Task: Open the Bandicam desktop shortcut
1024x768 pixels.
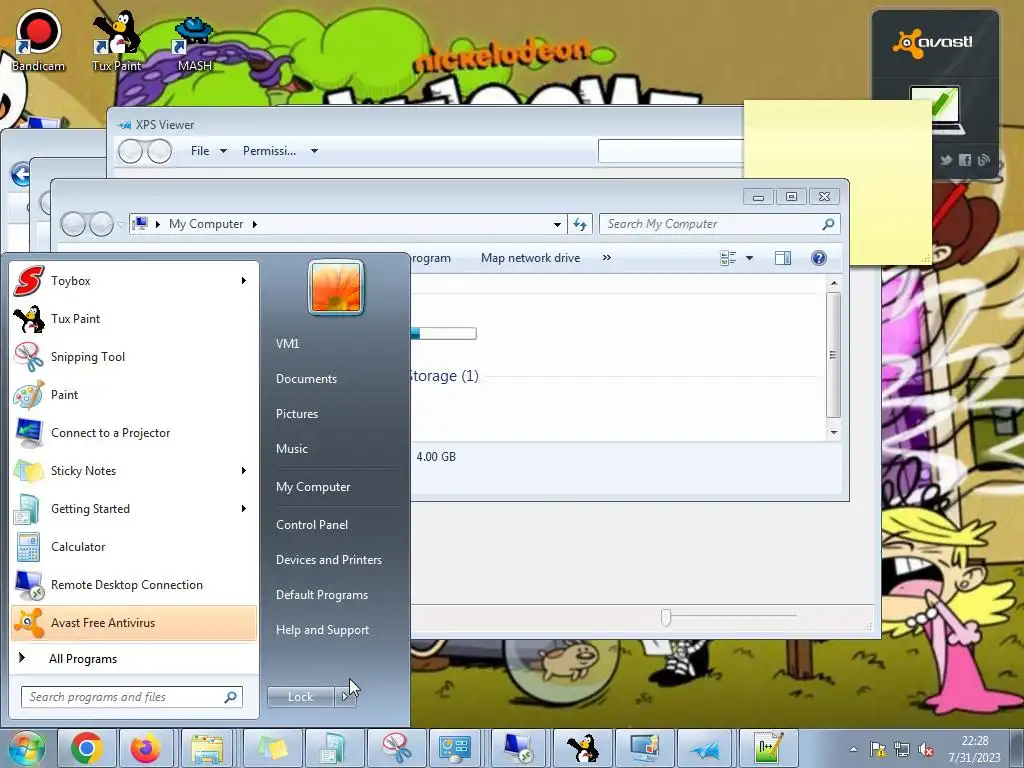Action: 39,40
